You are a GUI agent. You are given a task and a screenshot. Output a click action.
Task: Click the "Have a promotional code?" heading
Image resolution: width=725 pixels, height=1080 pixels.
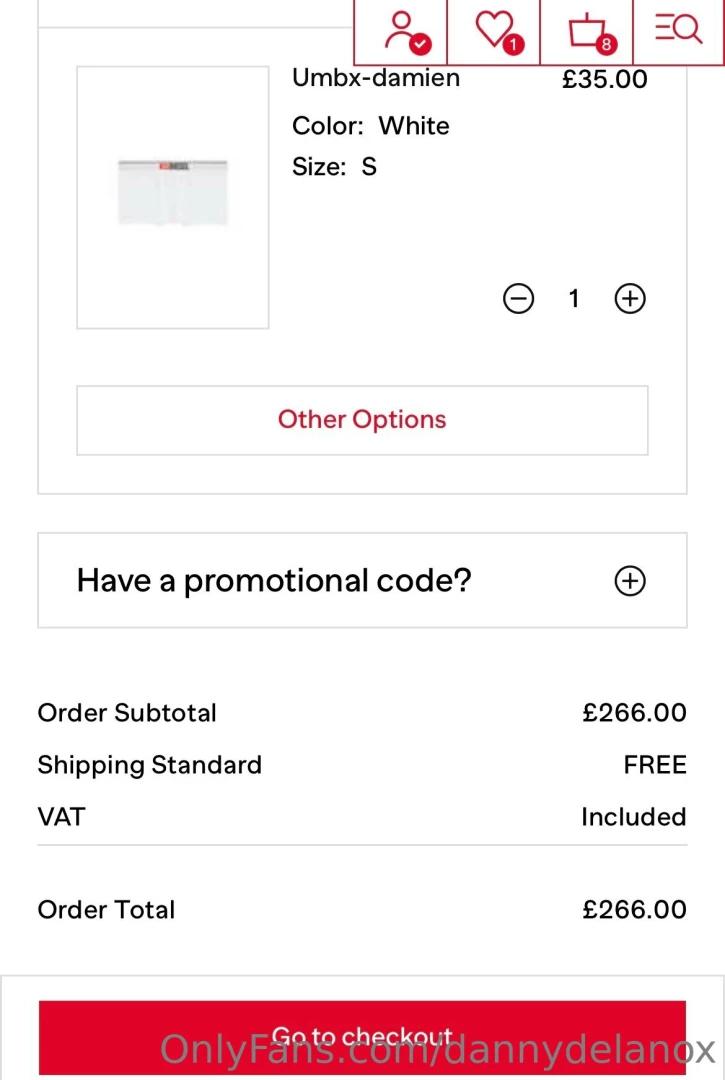click(x=274, y=581)
